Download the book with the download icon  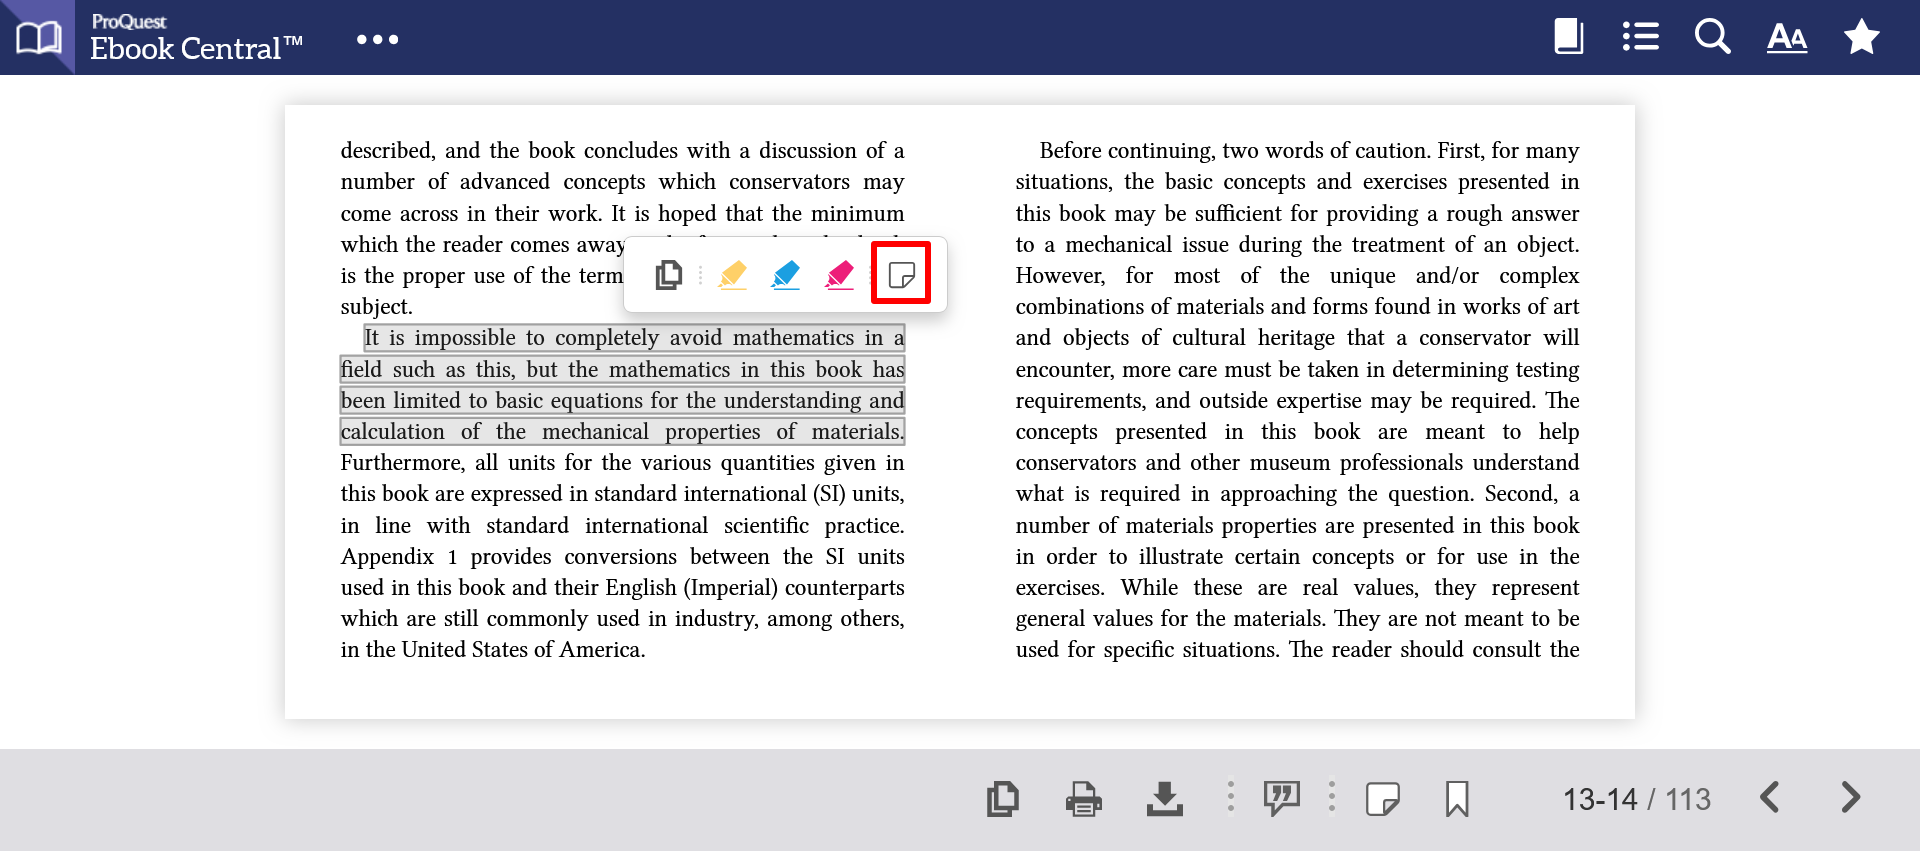coord(1165,799)
